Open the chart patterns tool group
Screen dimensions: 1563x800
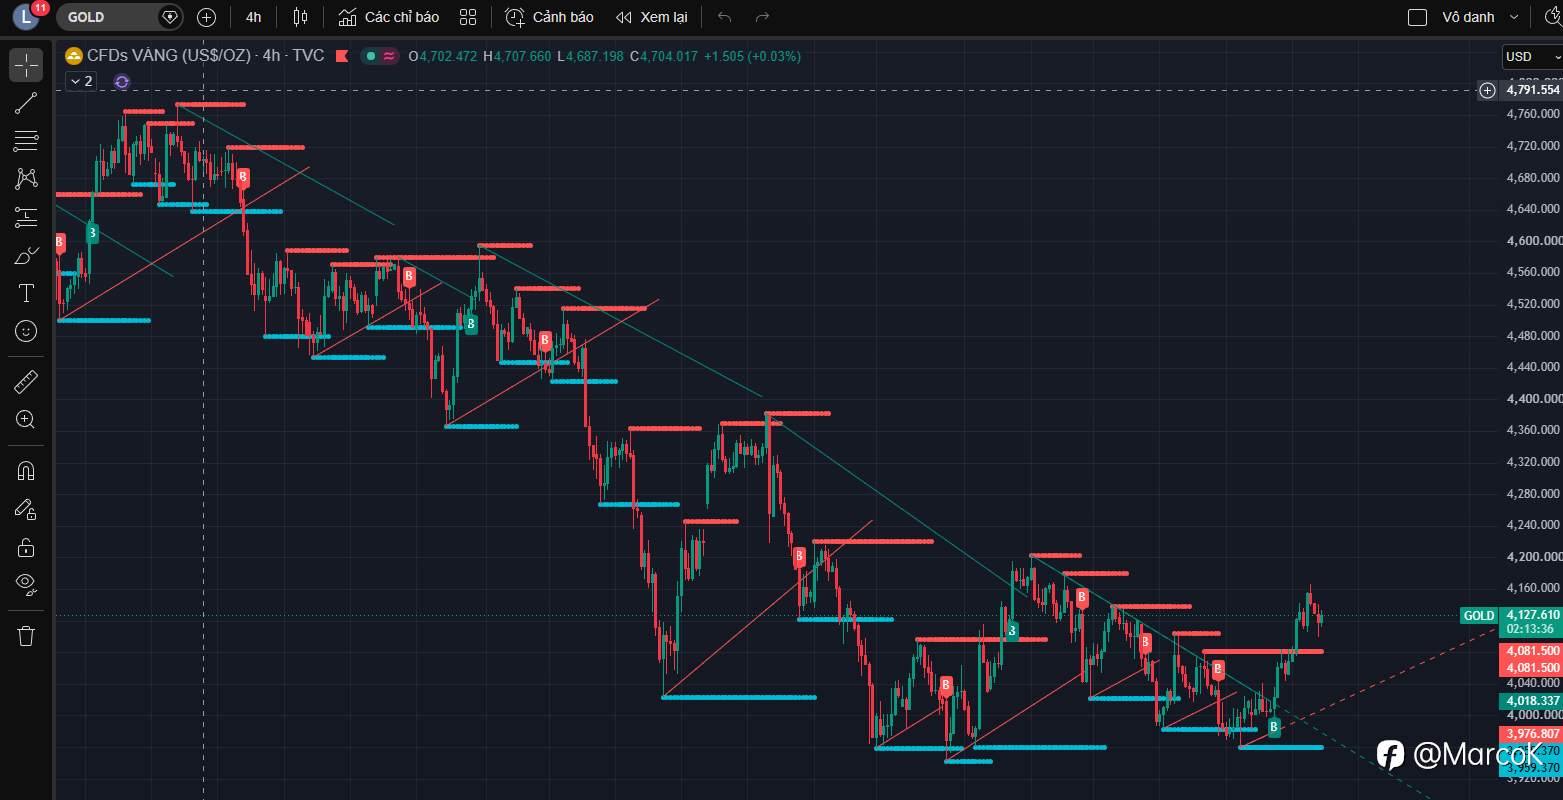point(26,178)
